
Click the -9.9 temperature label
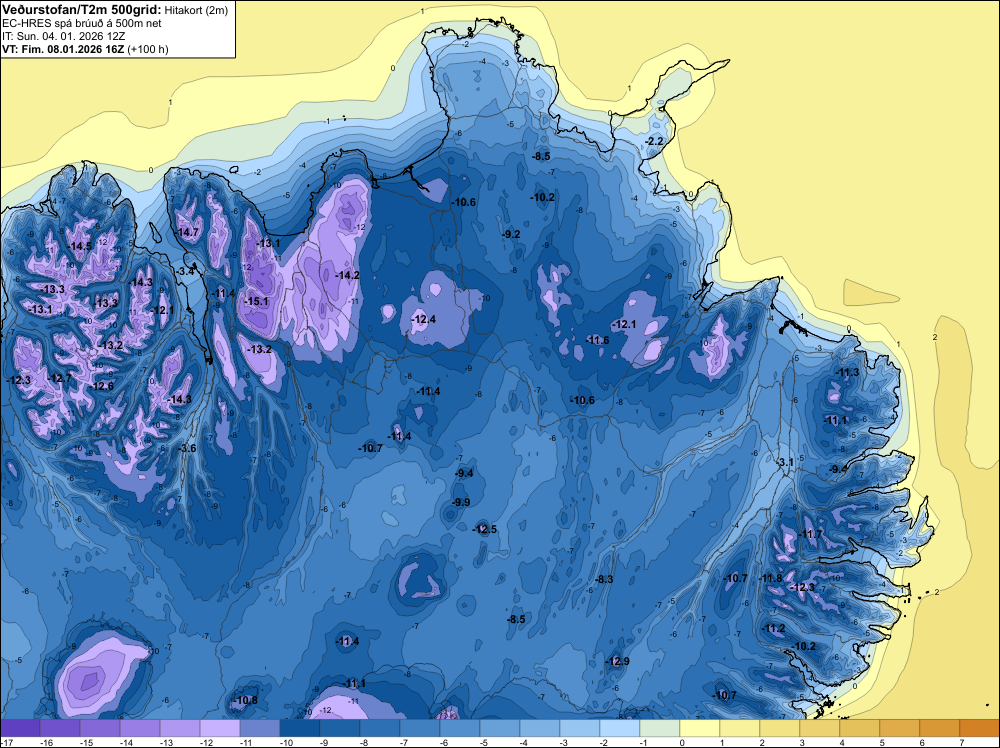[461, 502]
